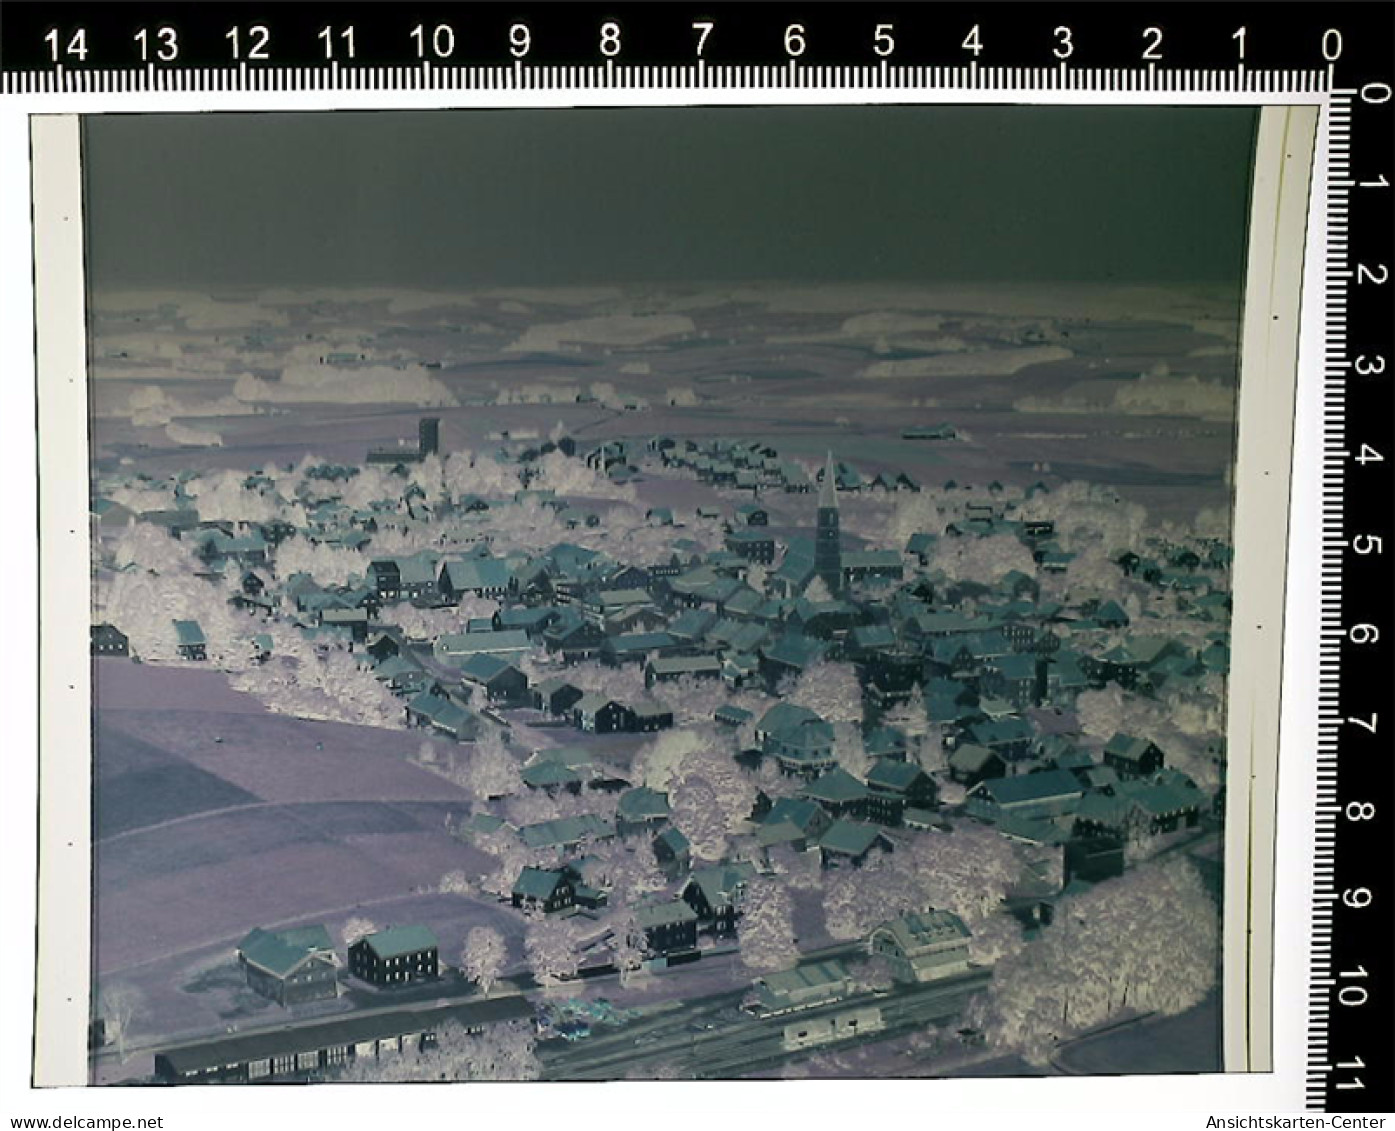Click the distant square tower on the horizon

pyautogui.click(x=428, y=435)
